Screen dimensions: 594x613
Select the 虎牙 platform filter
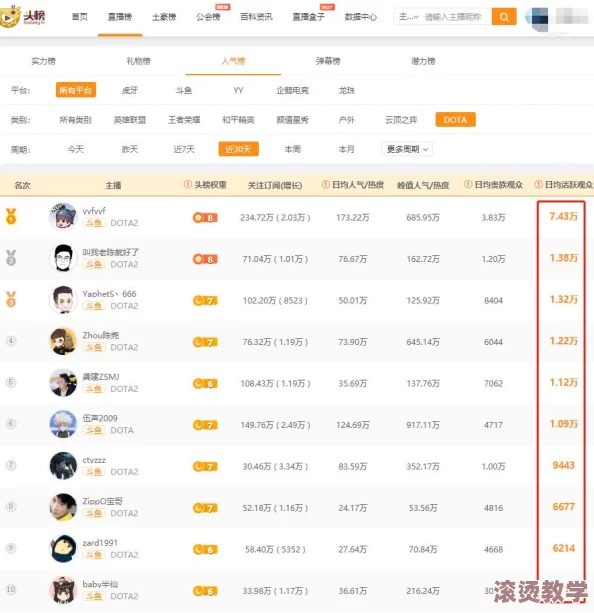130,90
